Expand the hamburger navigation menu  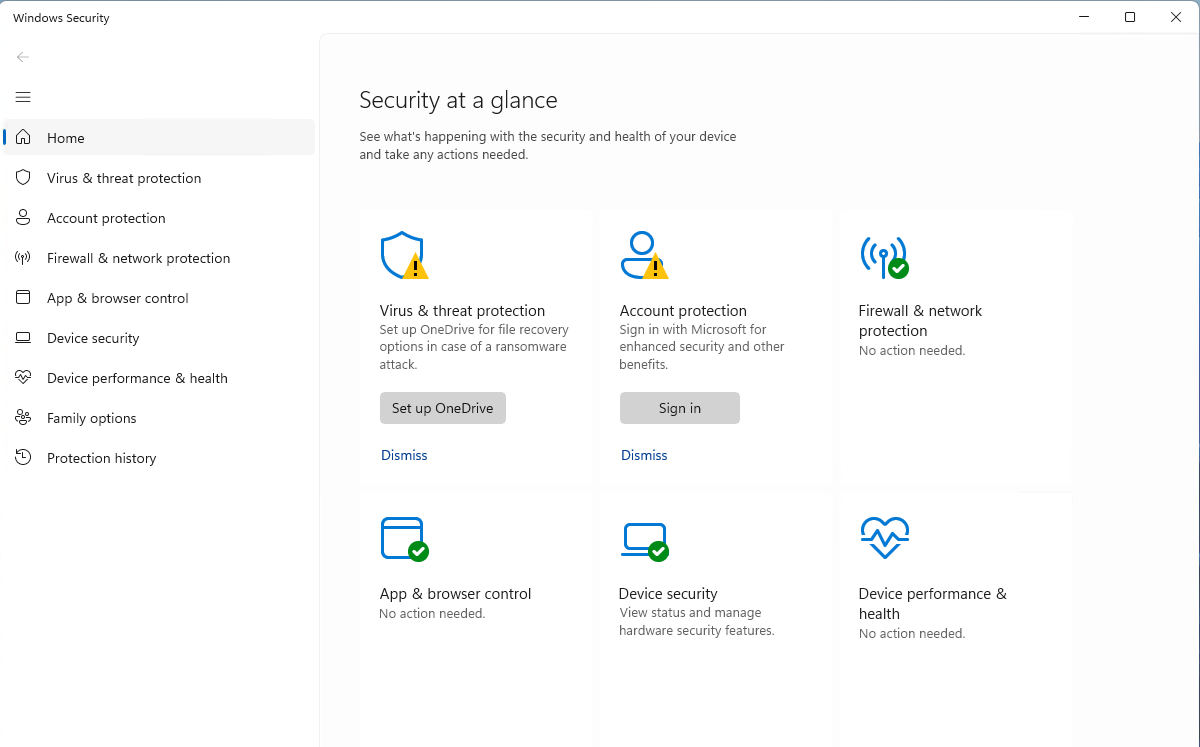[x=23, y=97]
